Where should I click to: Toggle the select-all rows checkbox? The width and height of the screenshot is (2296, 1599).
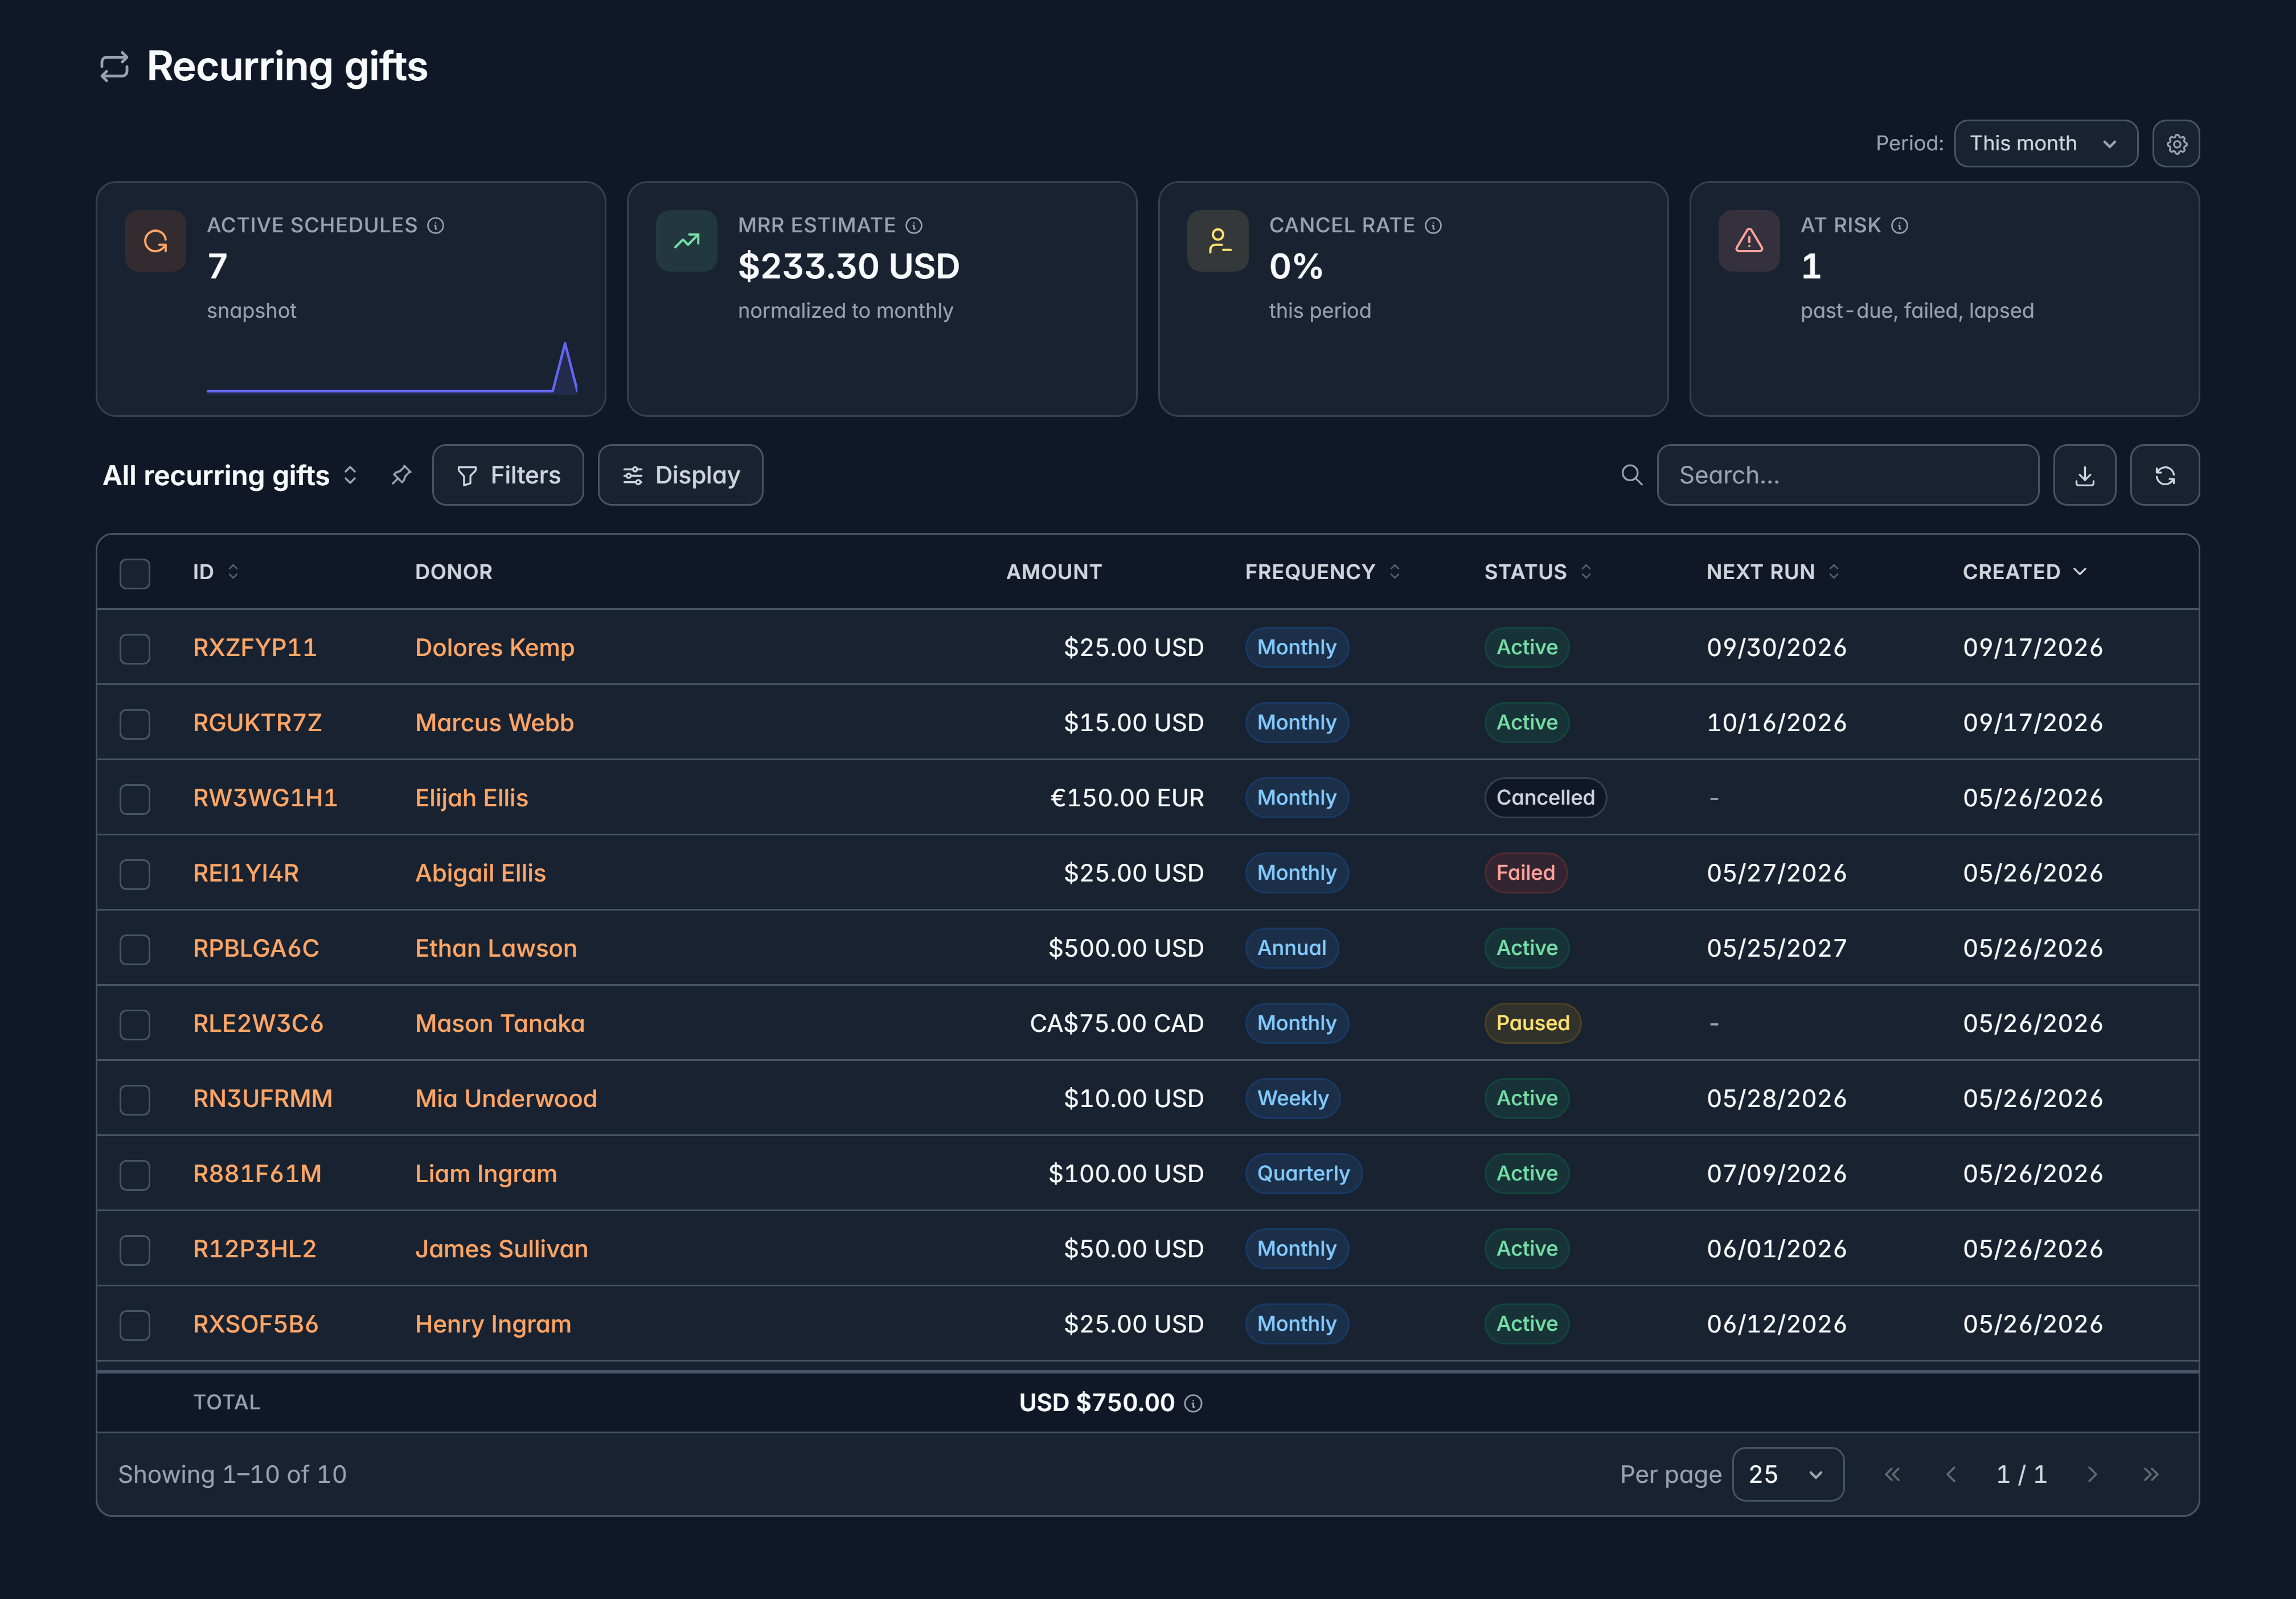coord(135,573)
